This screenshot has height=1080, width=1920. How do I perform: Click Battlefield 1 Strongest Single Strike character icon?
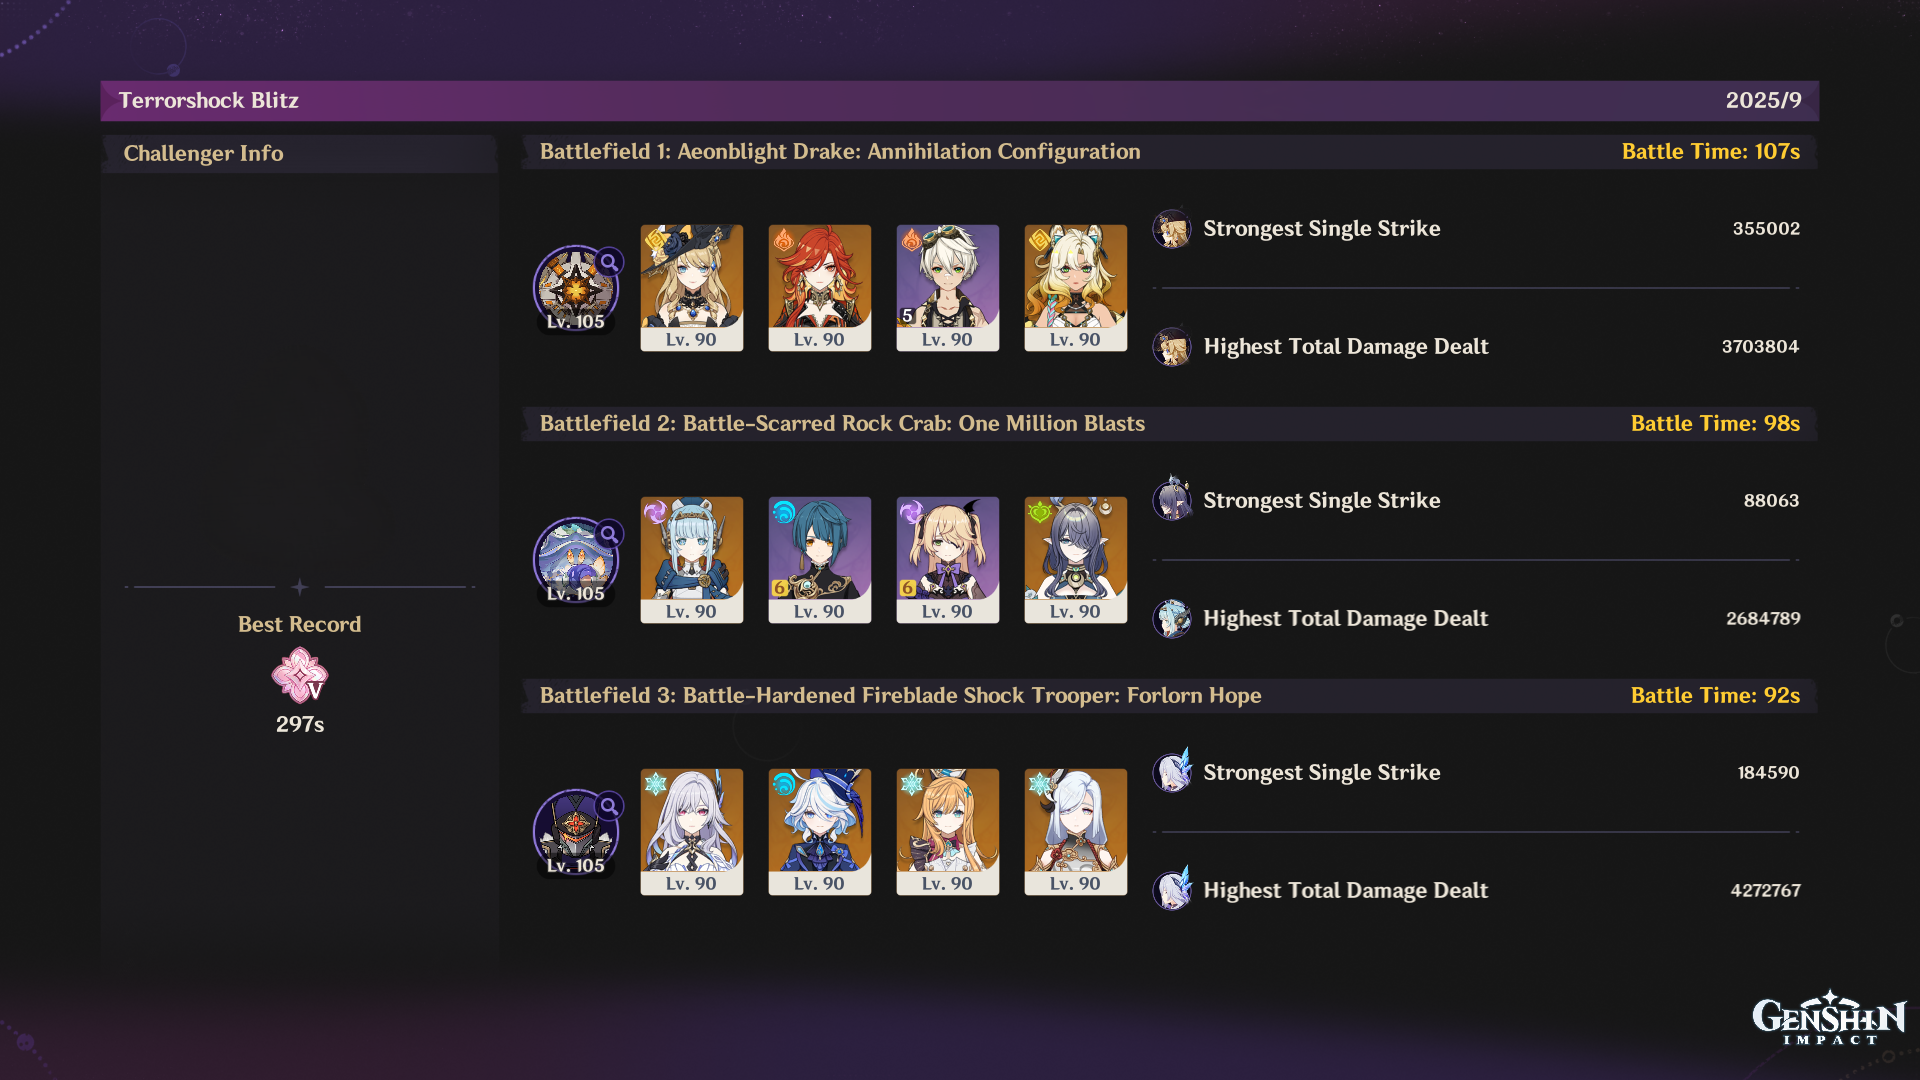[1172, 229]
